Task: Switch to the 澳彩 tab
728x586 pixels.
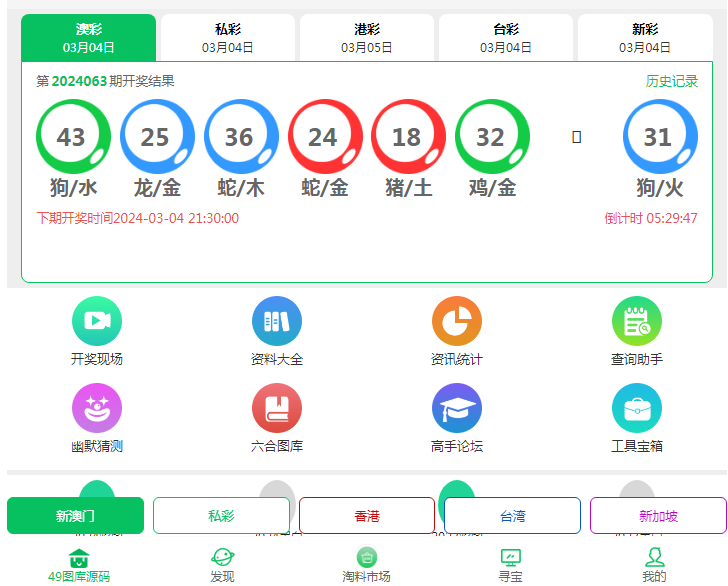Action: (89, 38)
